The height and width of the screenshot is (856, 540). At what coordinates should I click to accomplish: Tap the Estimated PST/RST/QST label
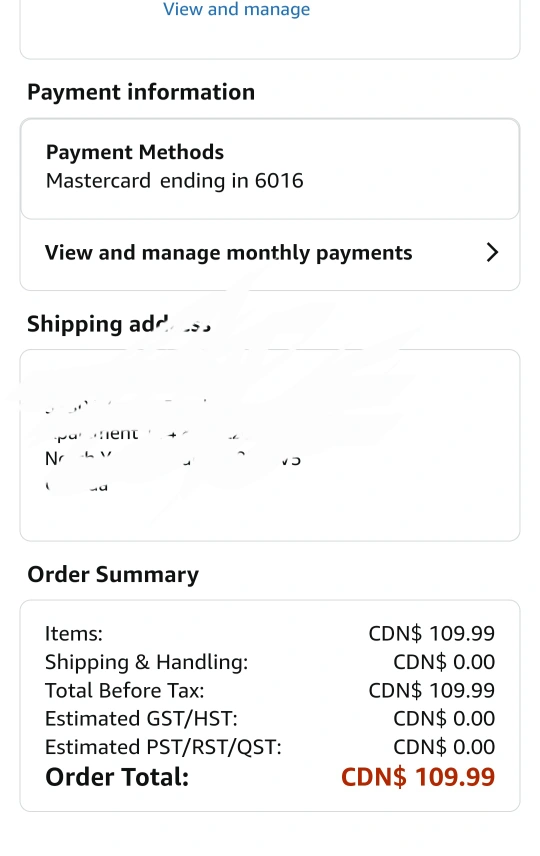point(163,747)
